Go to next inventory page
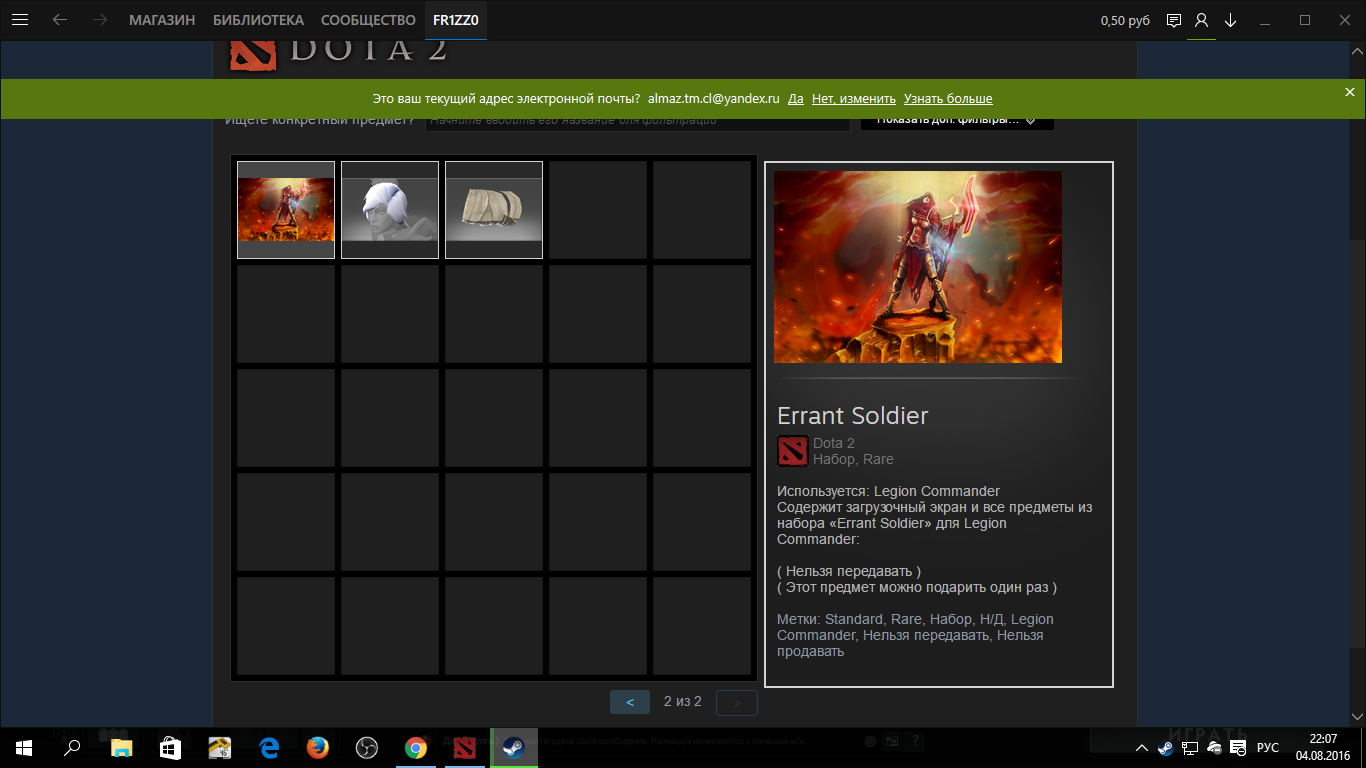The height and width of the screenshot is (768, 1366). [x=737, y=702]
